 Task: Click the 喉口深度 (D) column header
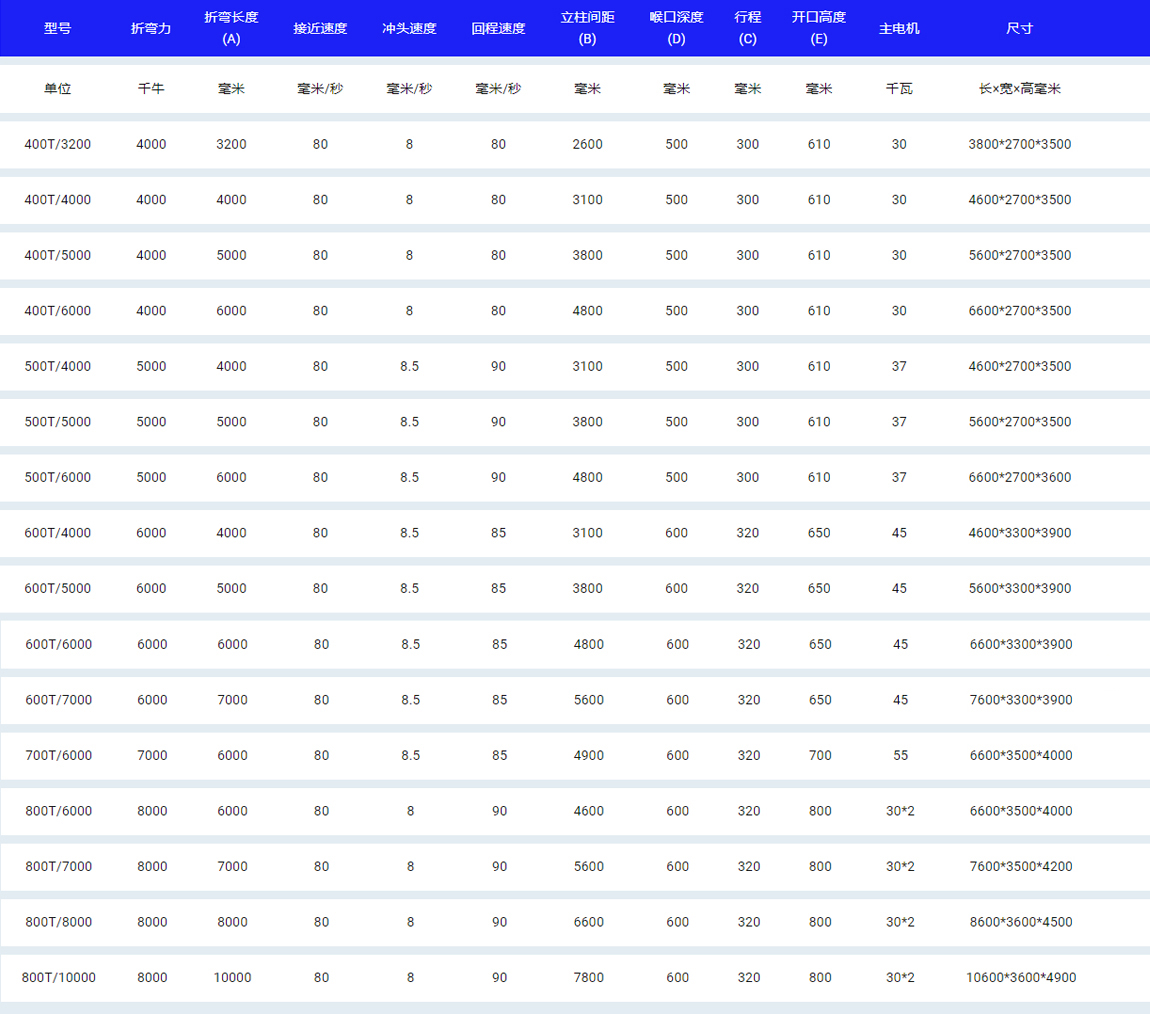point(676,28)
